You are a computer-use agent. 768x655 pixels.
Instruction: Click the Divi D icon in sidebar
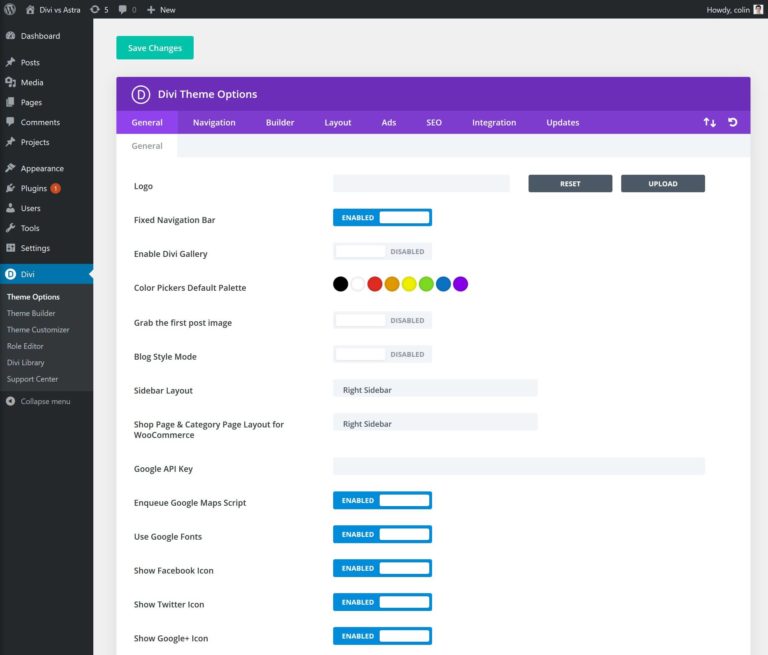(x=10, y=274)
